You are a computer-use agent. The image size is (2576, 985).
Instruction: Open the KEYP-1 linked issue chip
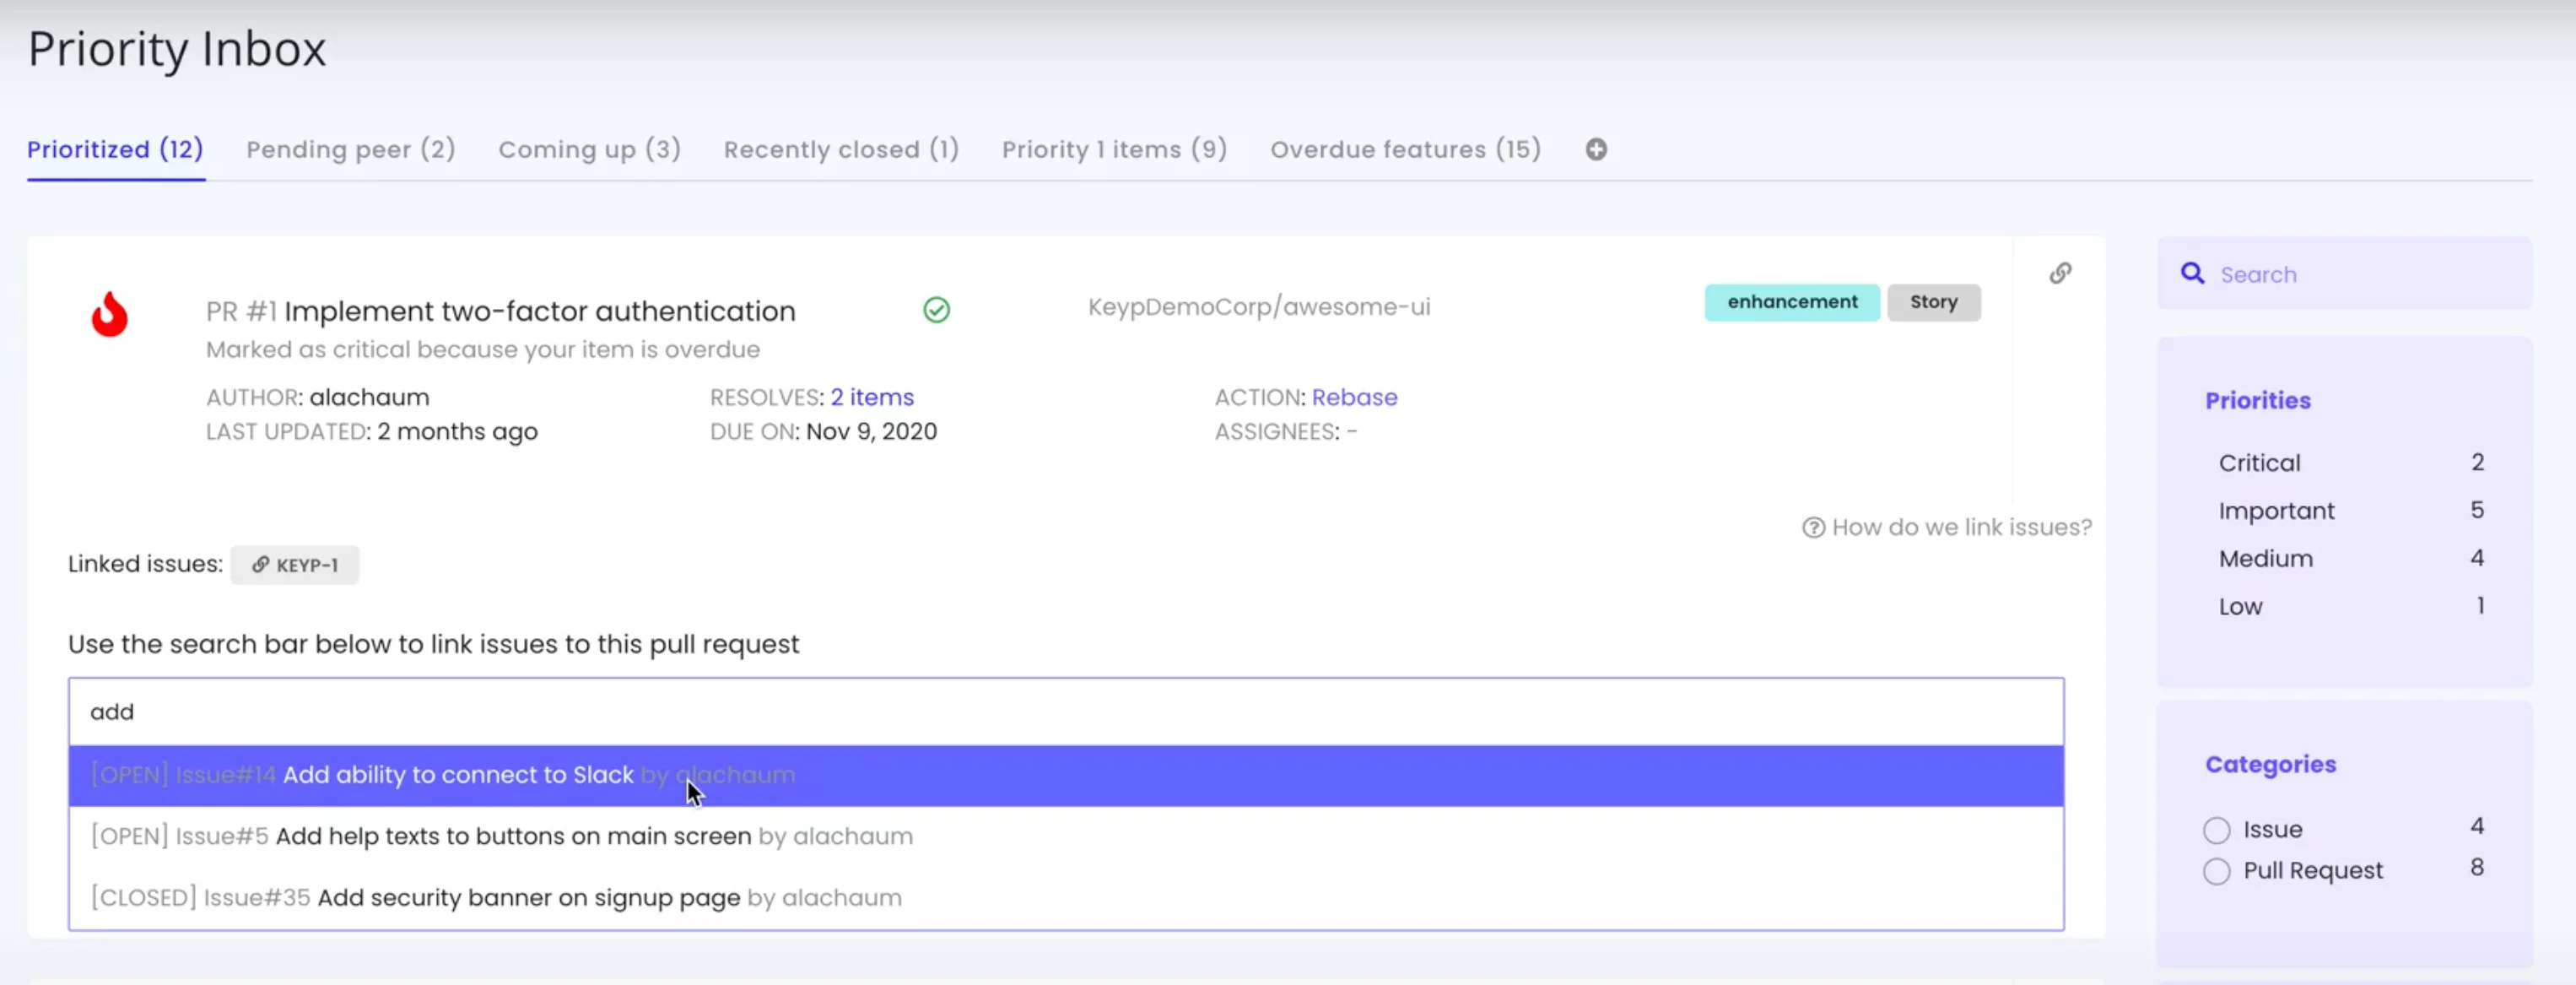[294, 564]
